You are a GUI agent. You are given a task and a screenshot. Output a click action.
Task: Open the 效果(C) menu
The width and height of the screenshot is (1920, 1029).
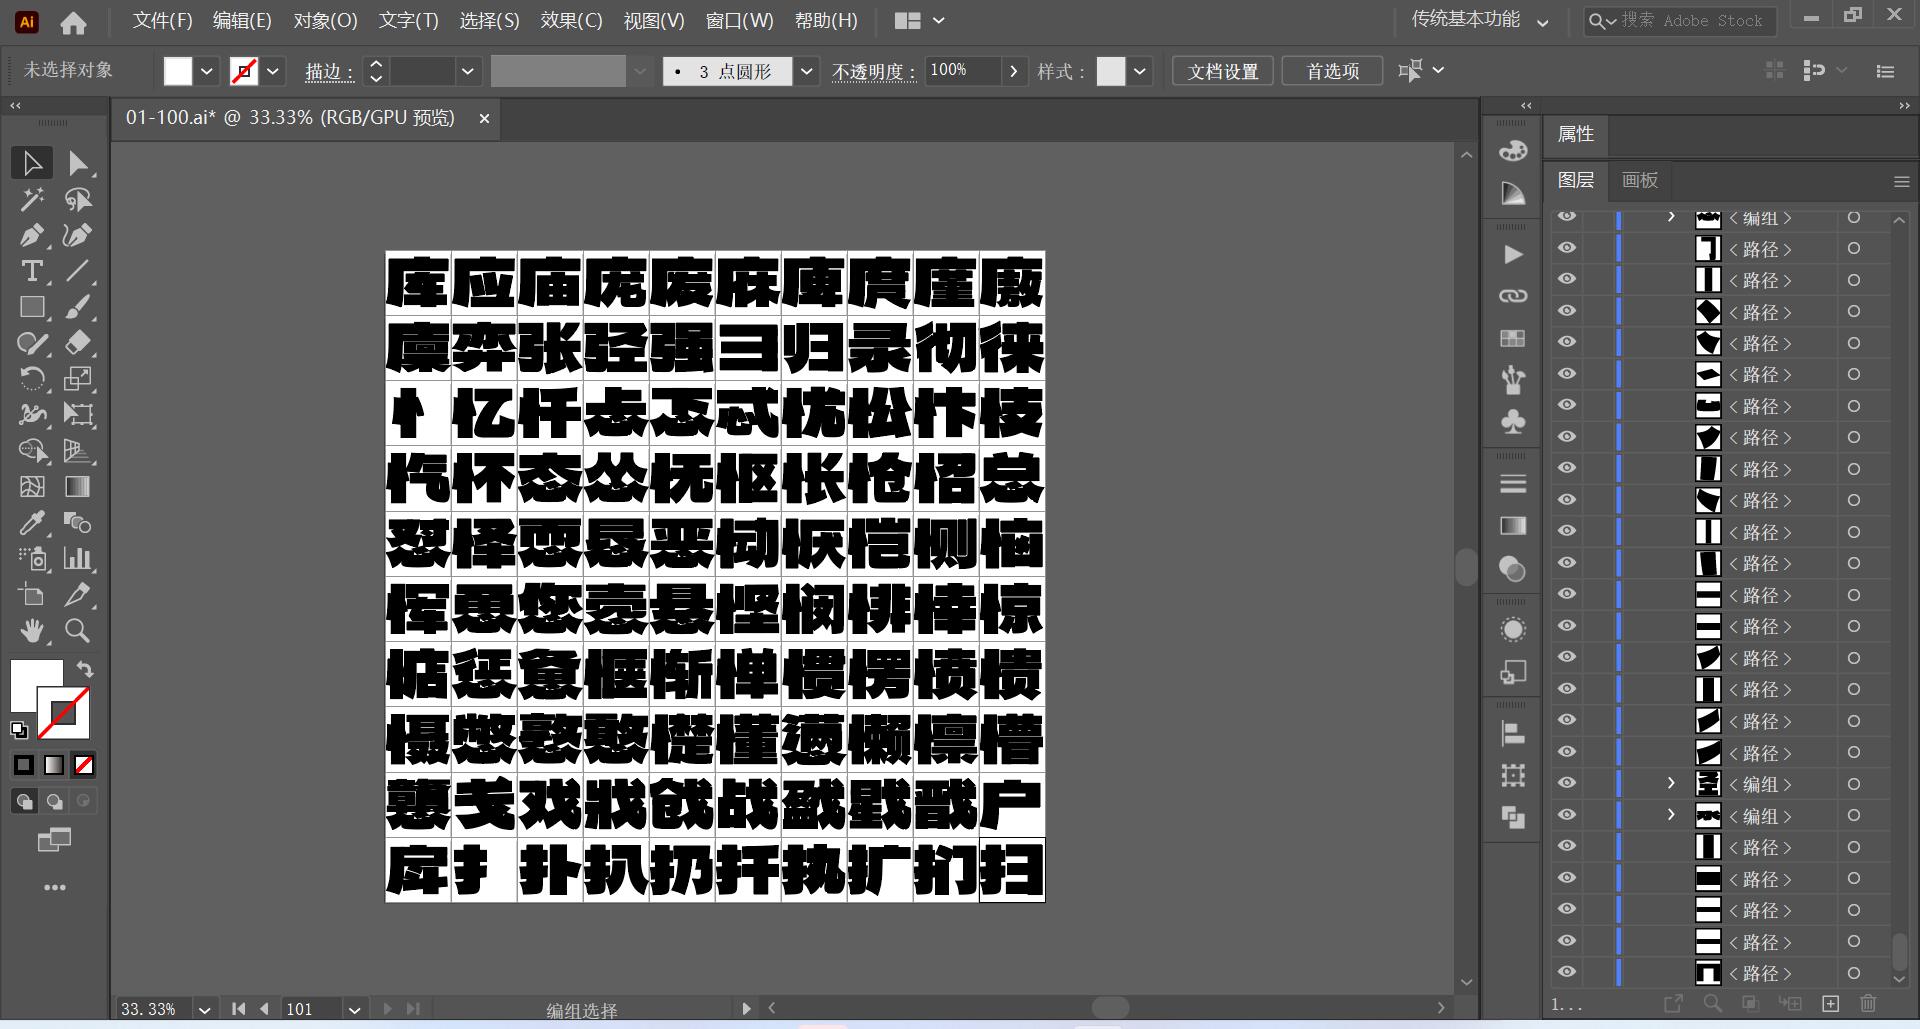click(571, 21)
